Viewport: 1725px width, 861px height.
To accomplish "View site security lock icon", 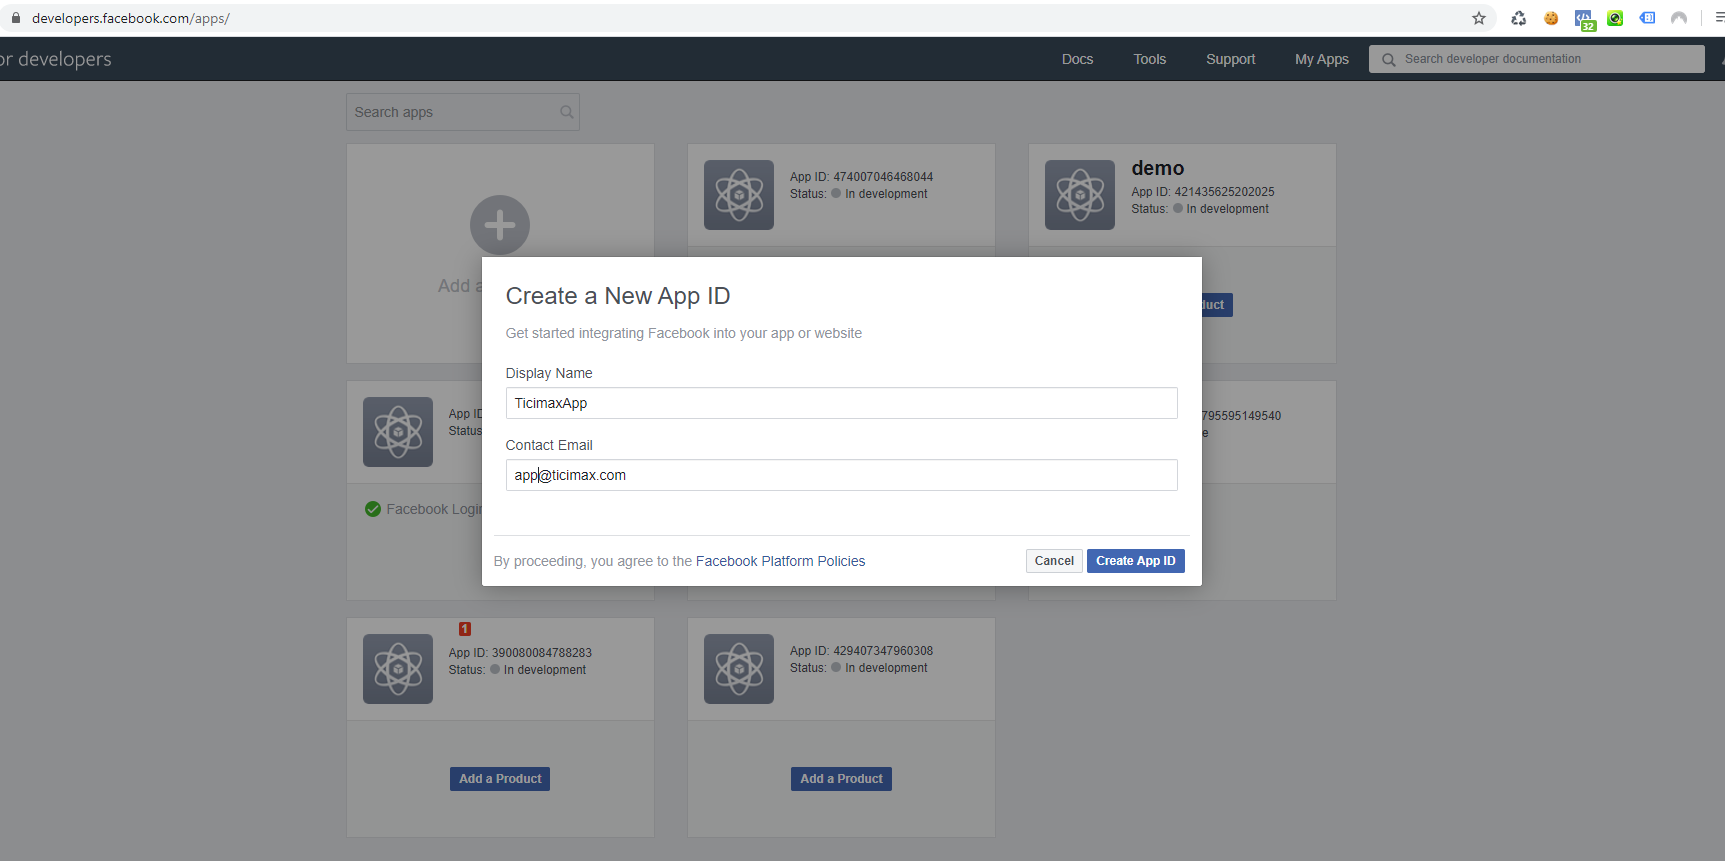I will (15, 18).
